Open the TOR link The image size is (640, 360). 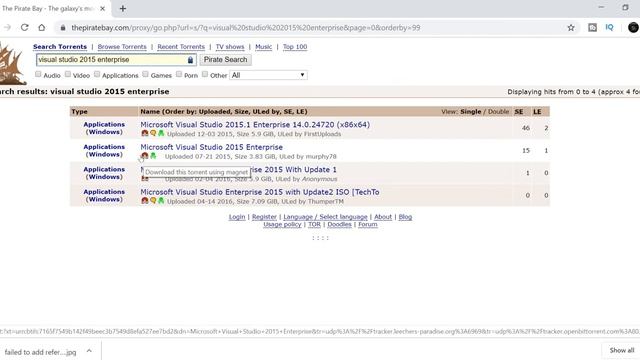point(314,224)
